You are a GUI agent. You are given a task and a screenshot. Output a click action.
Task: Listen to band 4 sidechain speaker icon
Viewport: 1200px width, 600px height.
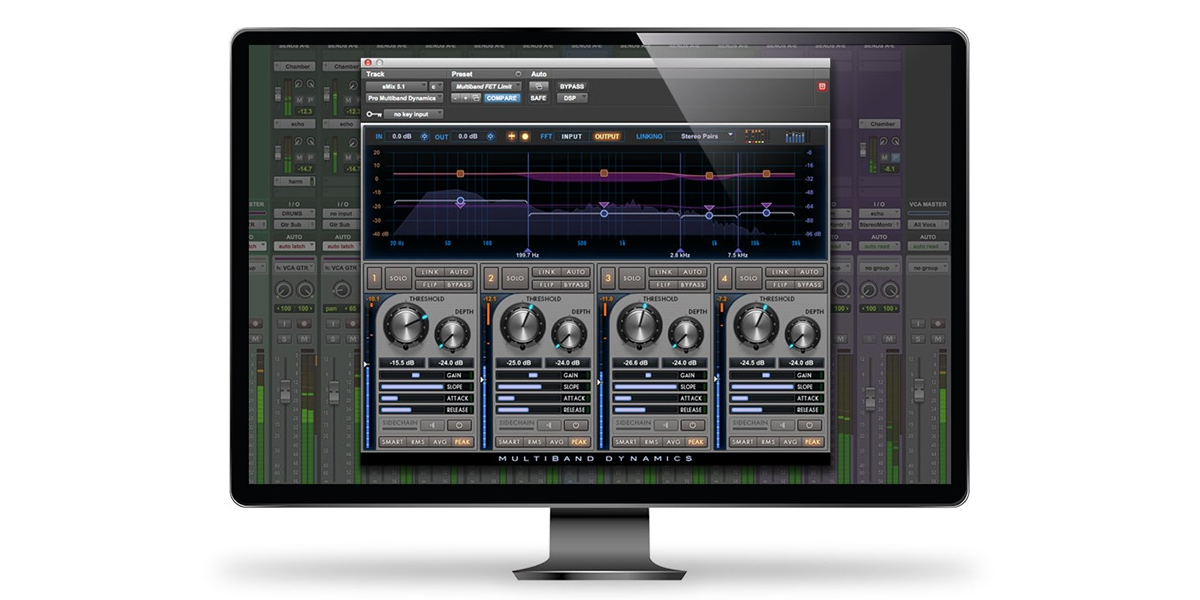point(781,425)
